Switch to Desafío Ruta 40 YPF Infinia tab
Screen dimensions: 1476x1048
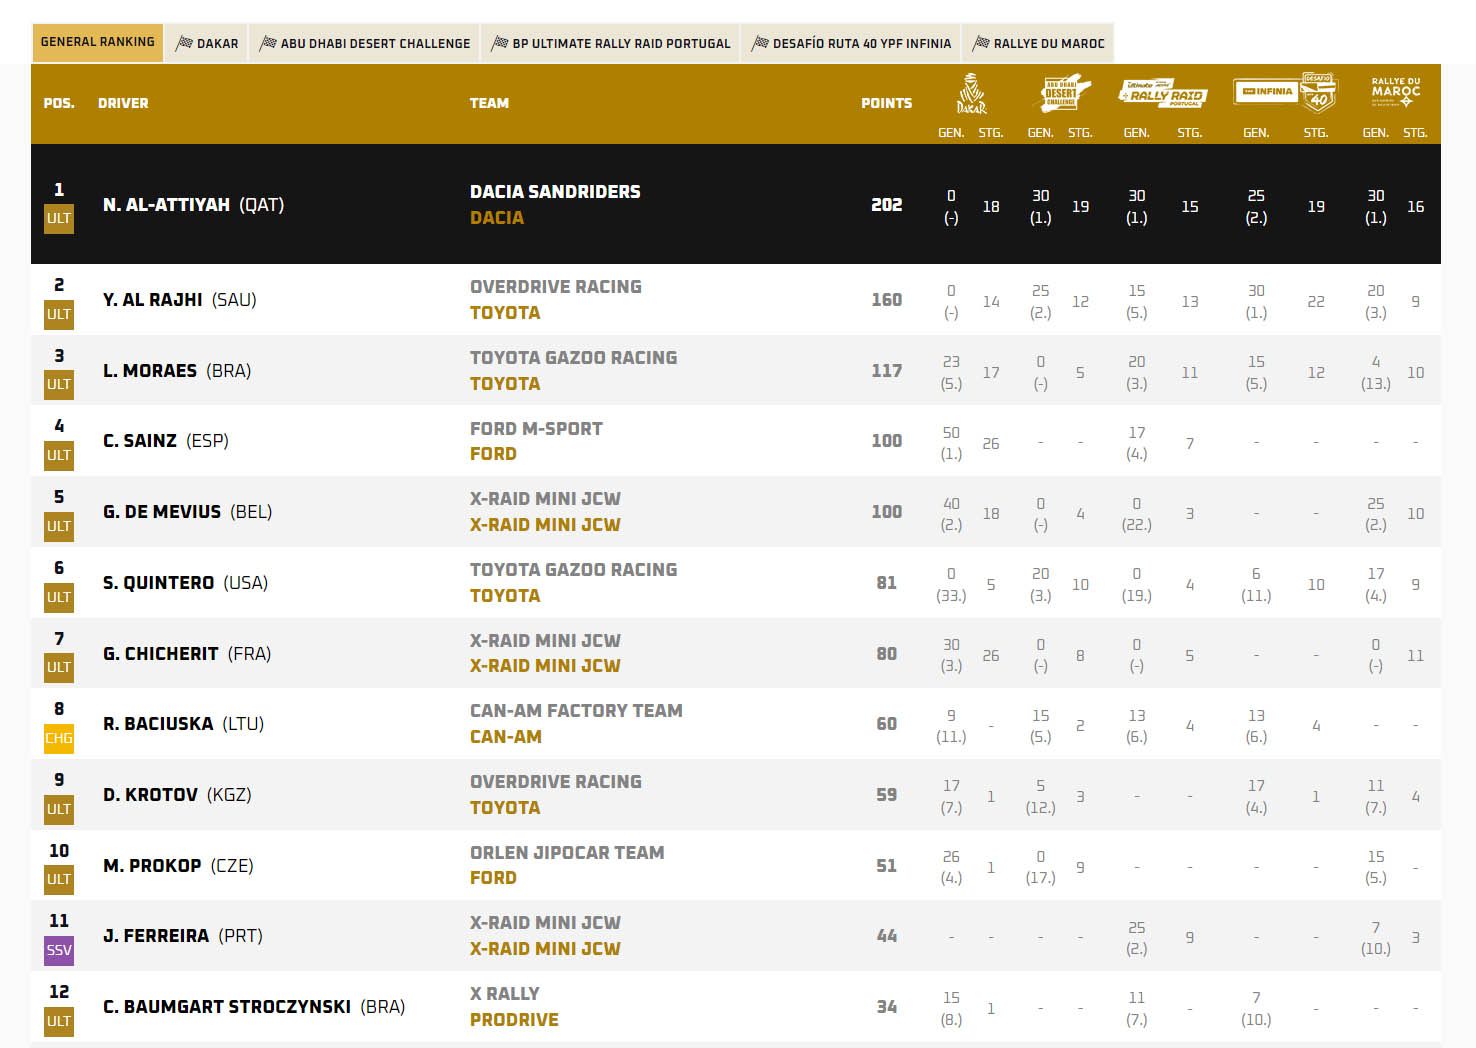point(851,43)
